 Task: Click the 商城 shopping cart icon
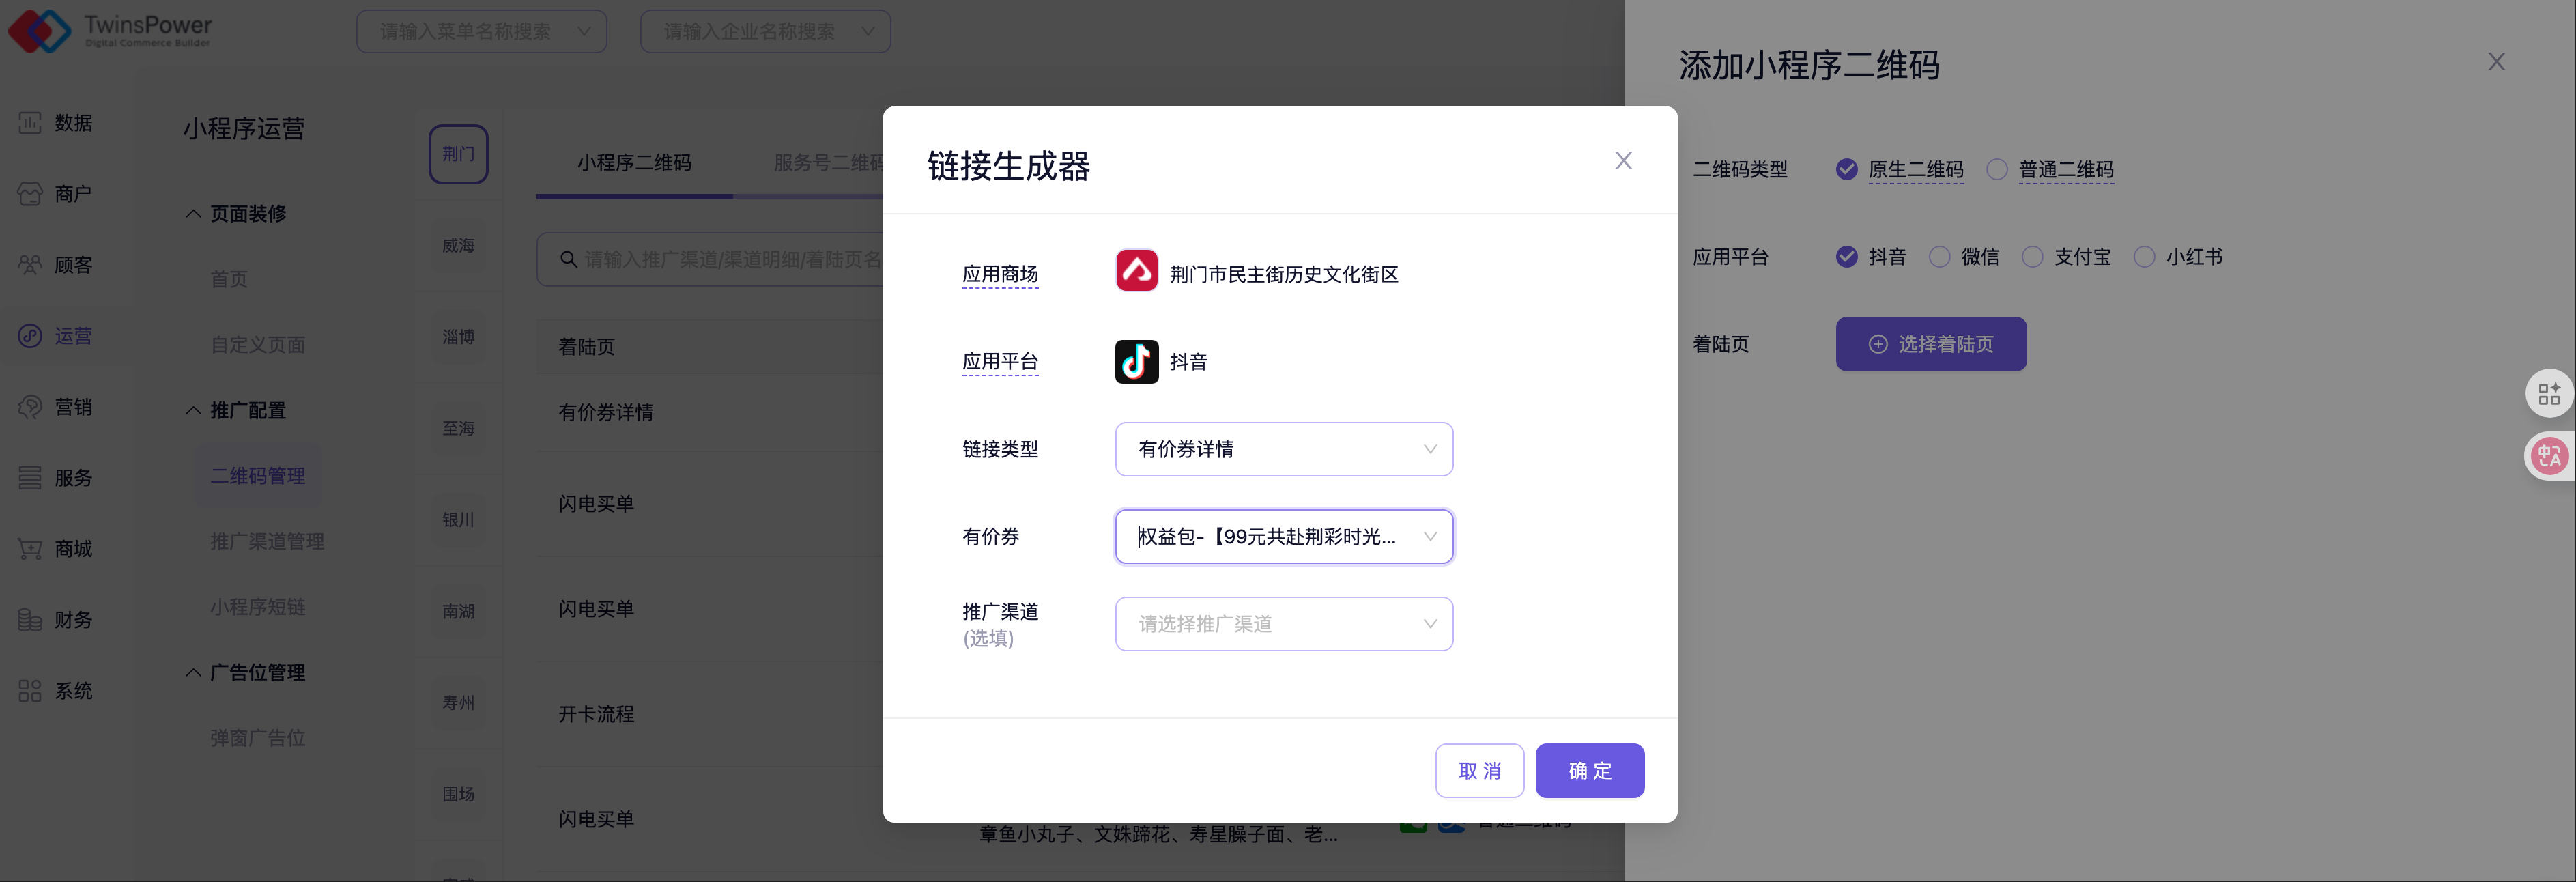tap(30, 549)
